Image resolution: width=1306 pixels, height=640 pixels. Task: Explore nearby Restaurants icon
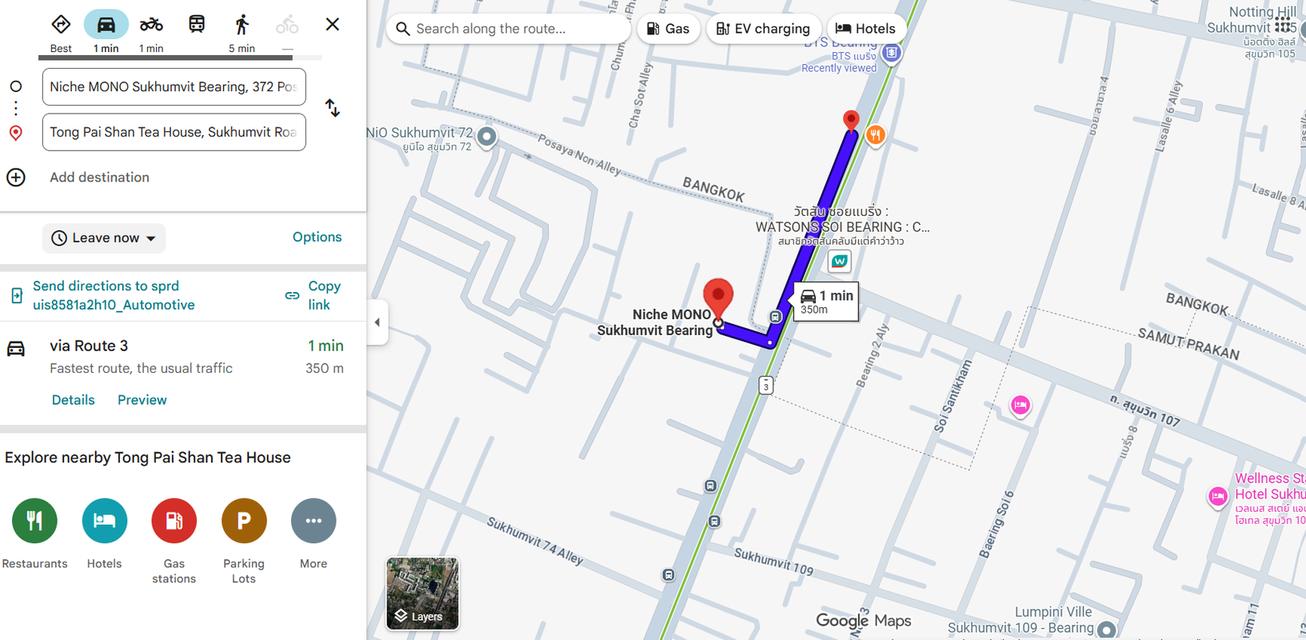[x=35, y=521]
